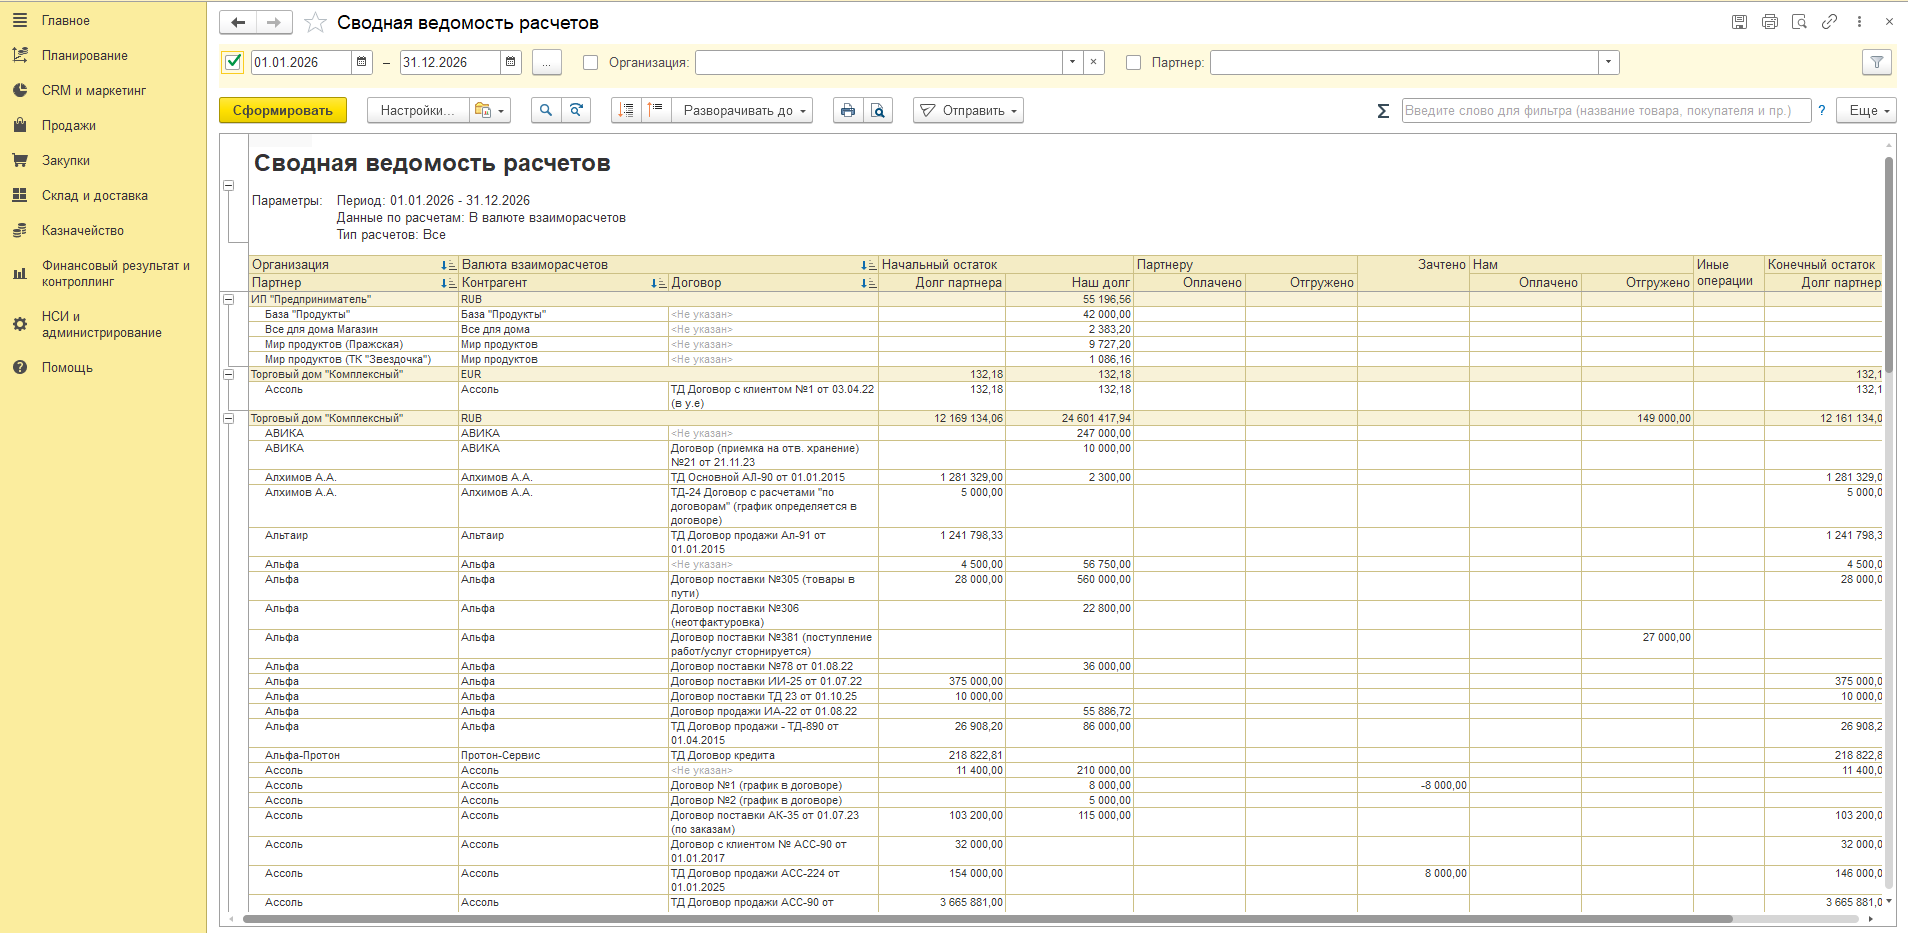Click the filter word search input field
The height and width of the screenshot is (933, 1908).
point(1606,110)
